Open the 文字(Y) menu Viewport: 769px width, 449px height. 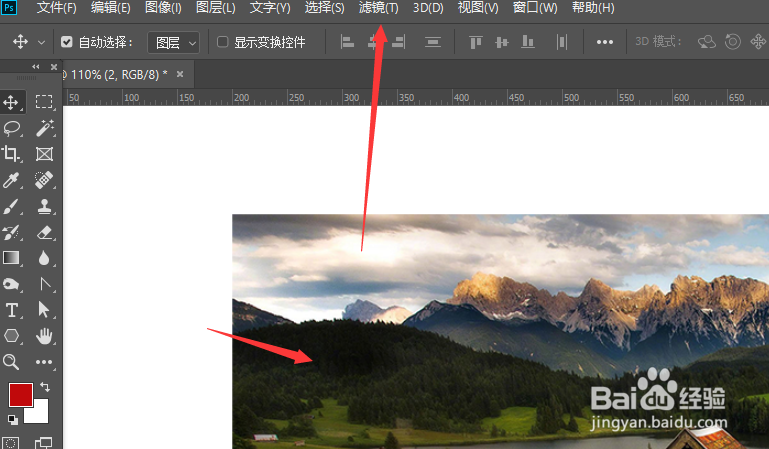click(x=270, y=8)
